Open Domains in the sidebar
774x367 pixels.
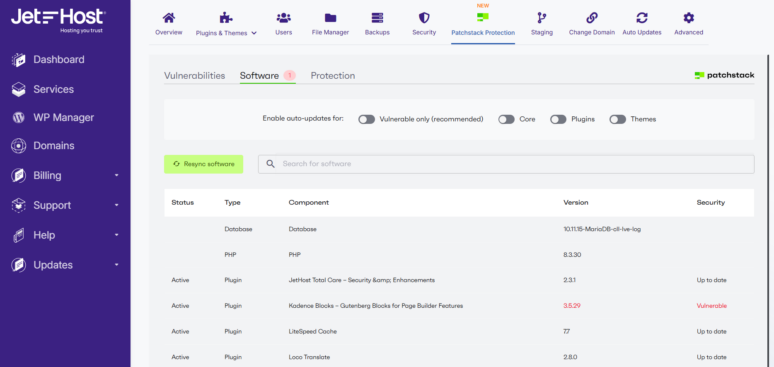54,146
